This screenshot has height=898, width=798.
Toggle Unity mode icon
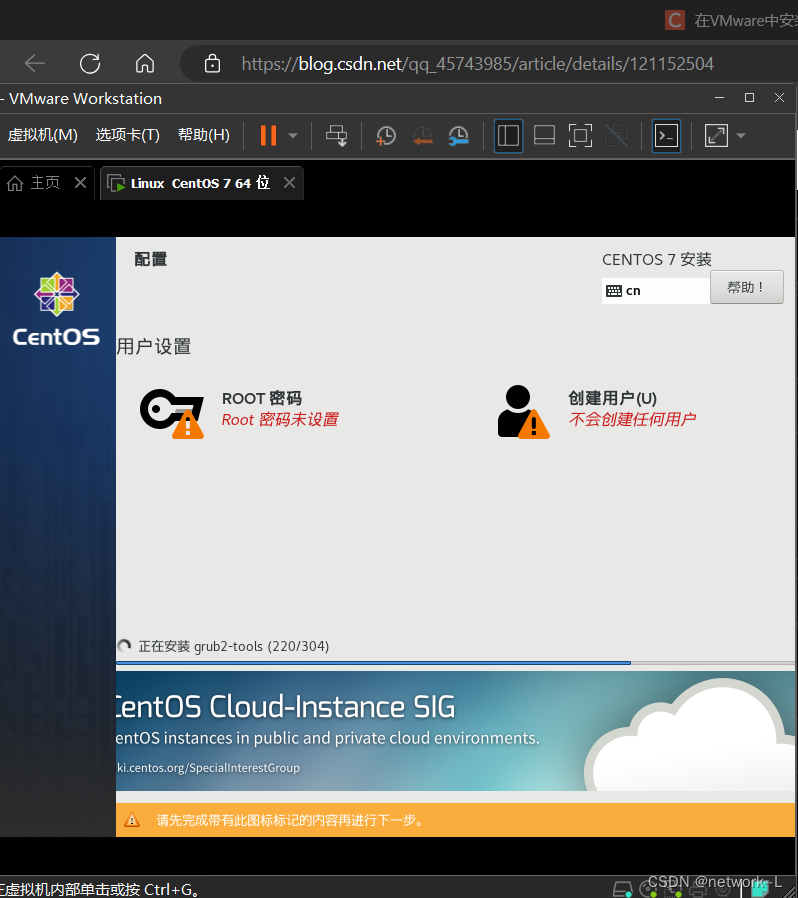click(x=616, y=136)
